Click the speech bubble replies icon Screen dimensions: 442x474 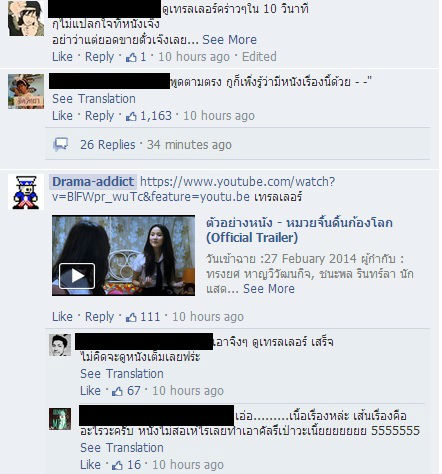pyautogui.click(x=60, y=145)
